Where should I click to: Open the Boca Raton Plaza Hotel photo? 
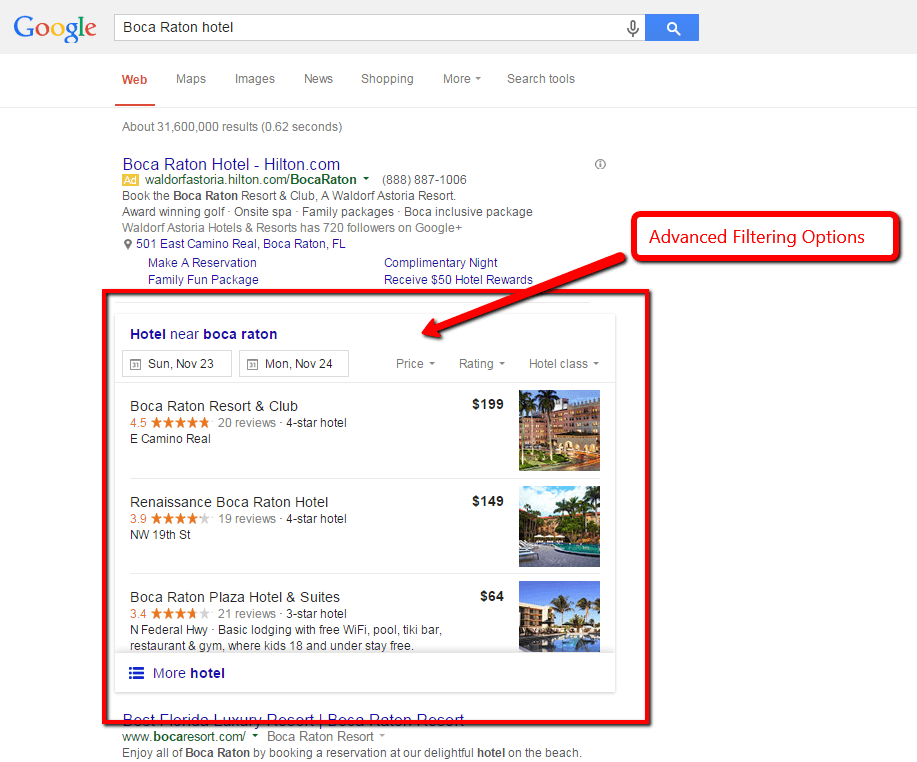(559, 616)
